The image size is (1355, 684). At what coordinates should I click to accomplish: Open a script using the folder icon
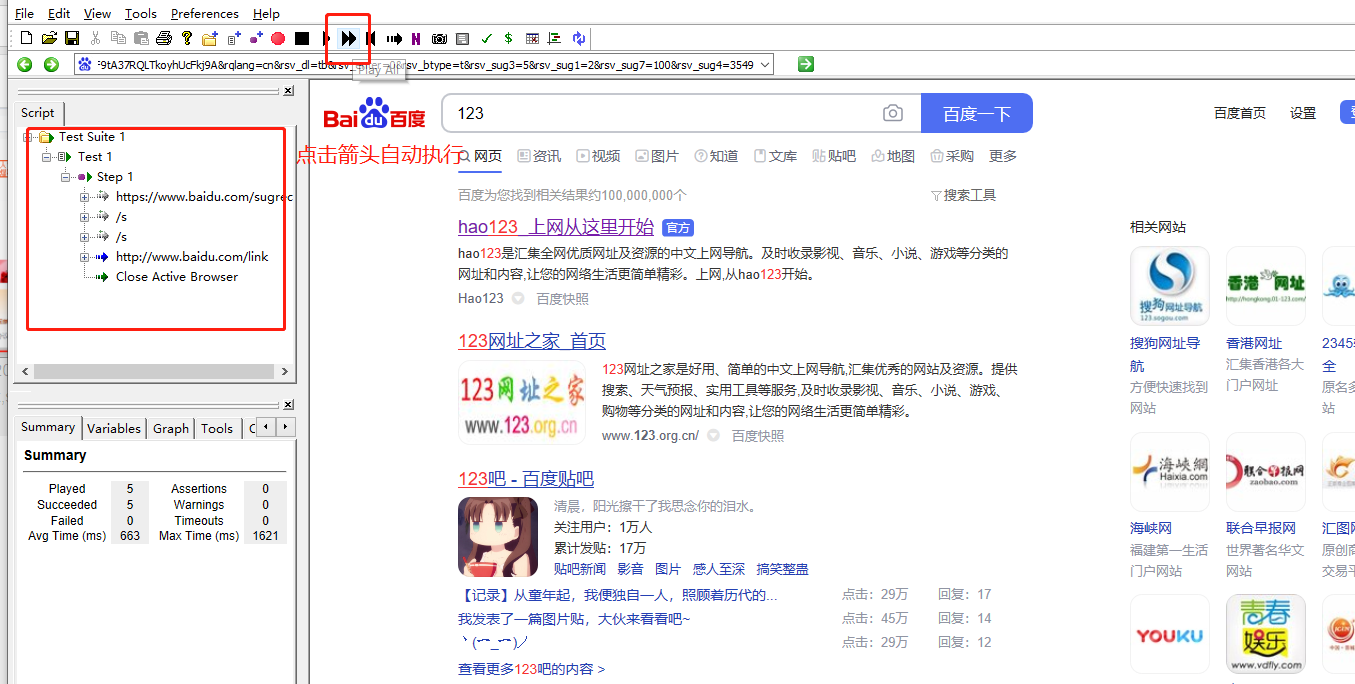point(50,37)
